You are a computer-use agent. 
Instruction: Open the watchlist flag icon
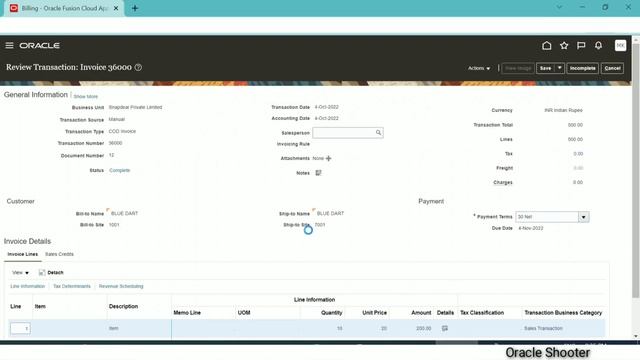[581, 45]
